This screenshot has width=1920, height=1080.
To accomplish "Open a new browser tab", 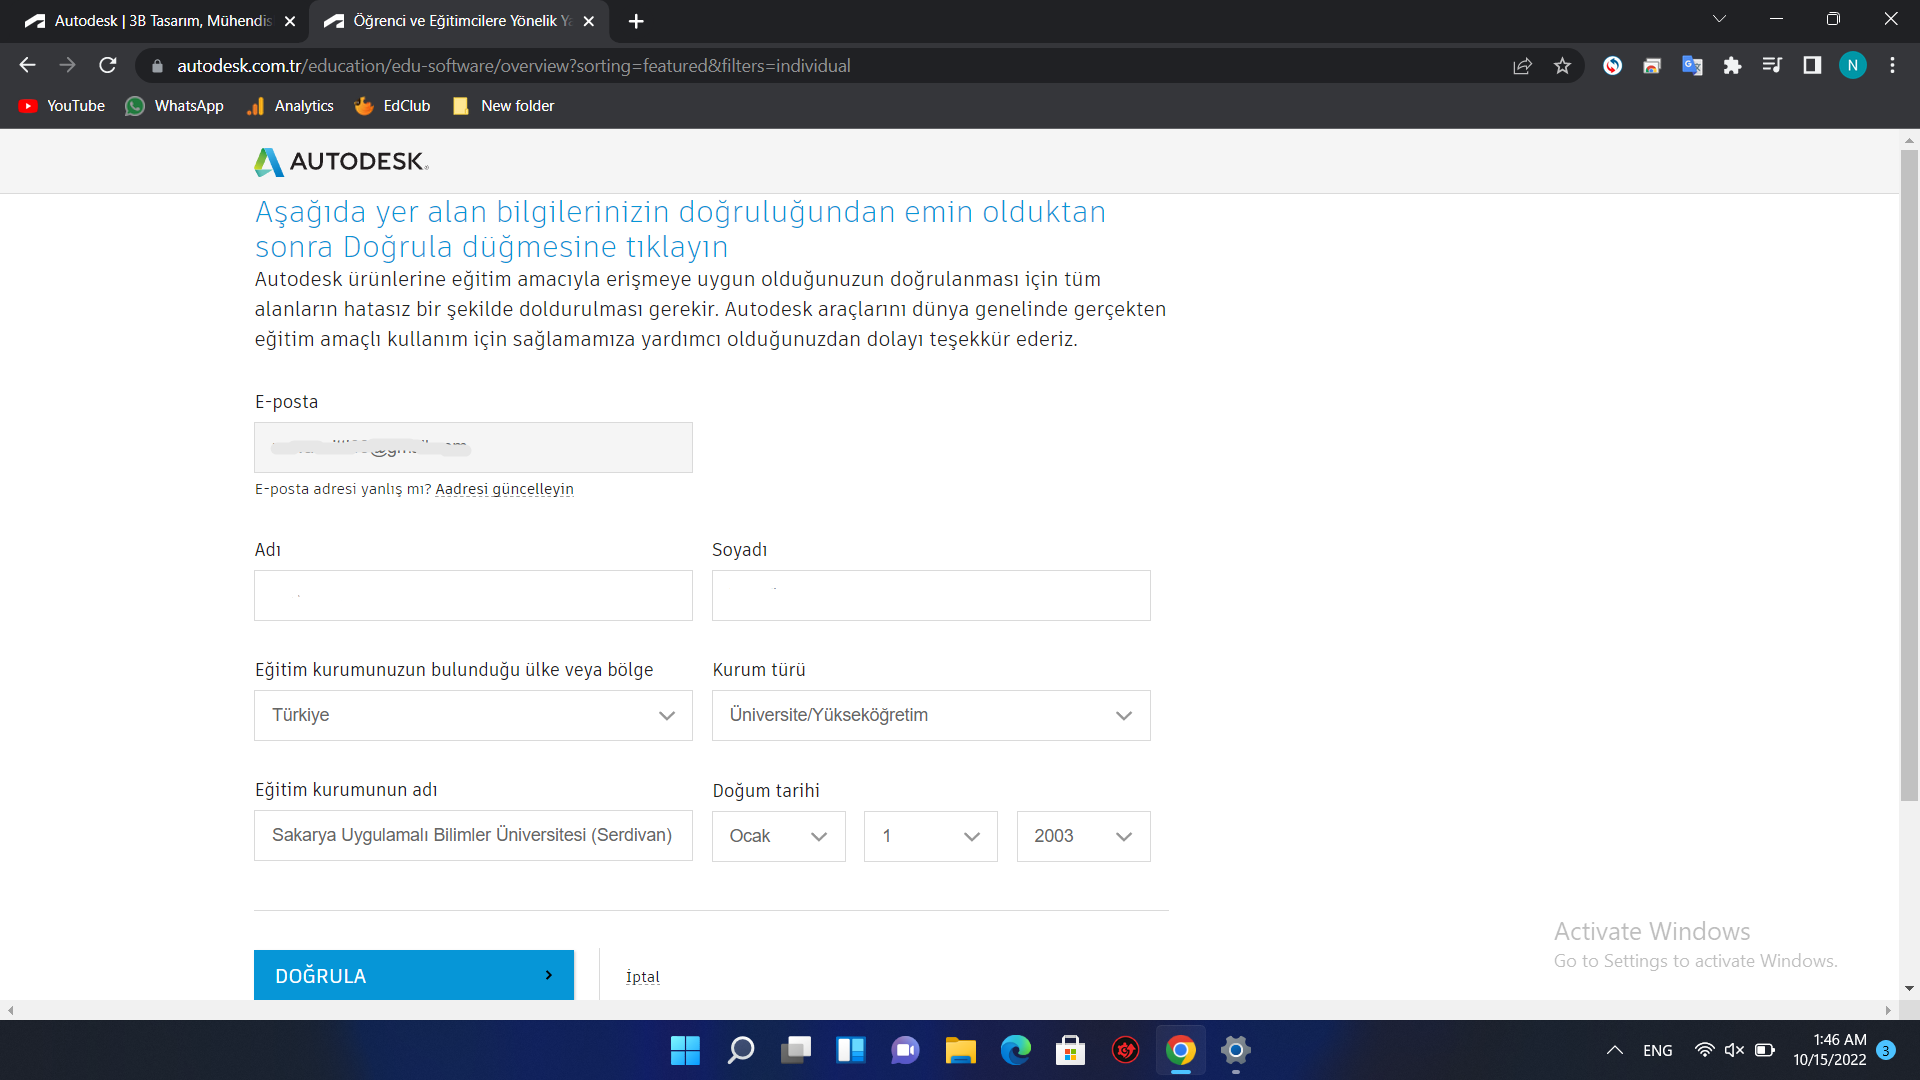I will (x=636, y=21).
